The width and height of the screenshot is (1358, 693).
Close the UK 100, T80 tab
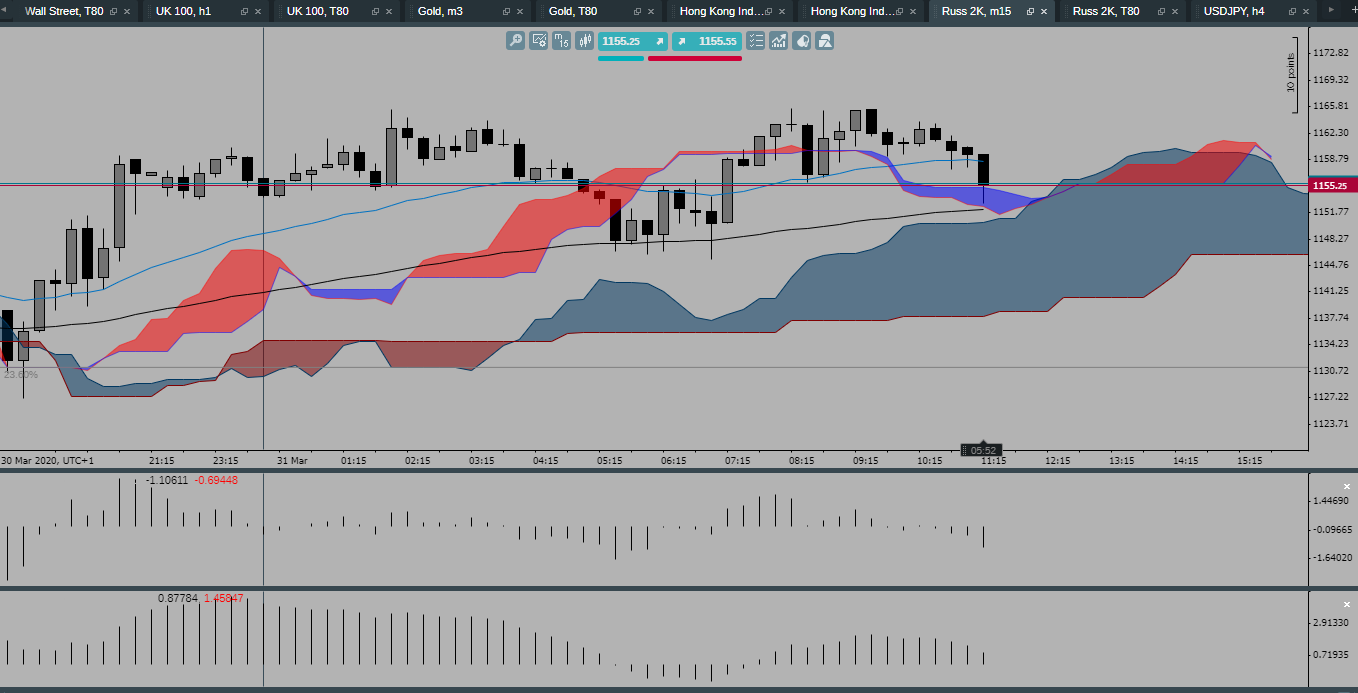coord(389,12)
